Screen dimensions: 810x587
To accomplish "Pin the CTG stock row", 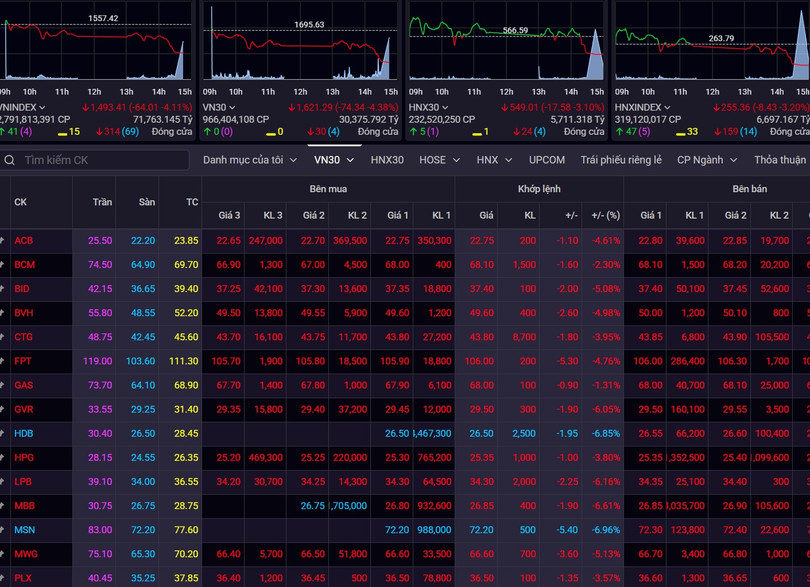I will (3, 337).
